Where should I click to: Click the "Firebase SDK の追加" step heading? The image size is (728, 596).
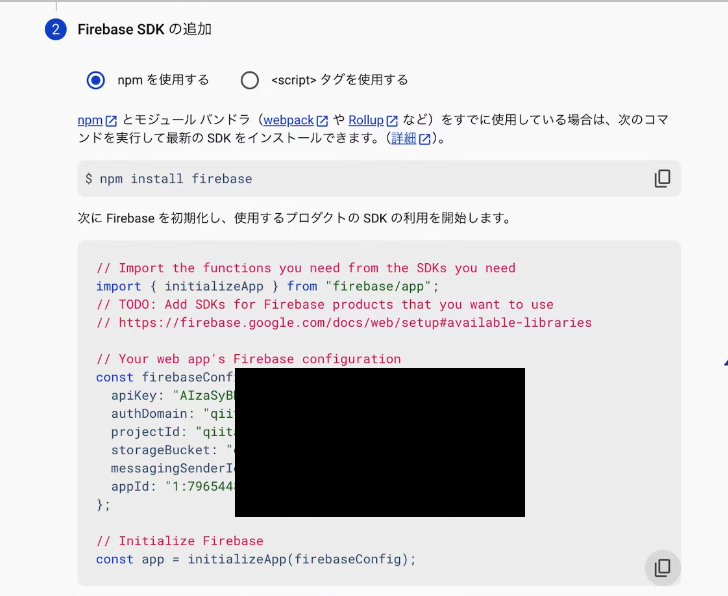[x=144, y=29]
